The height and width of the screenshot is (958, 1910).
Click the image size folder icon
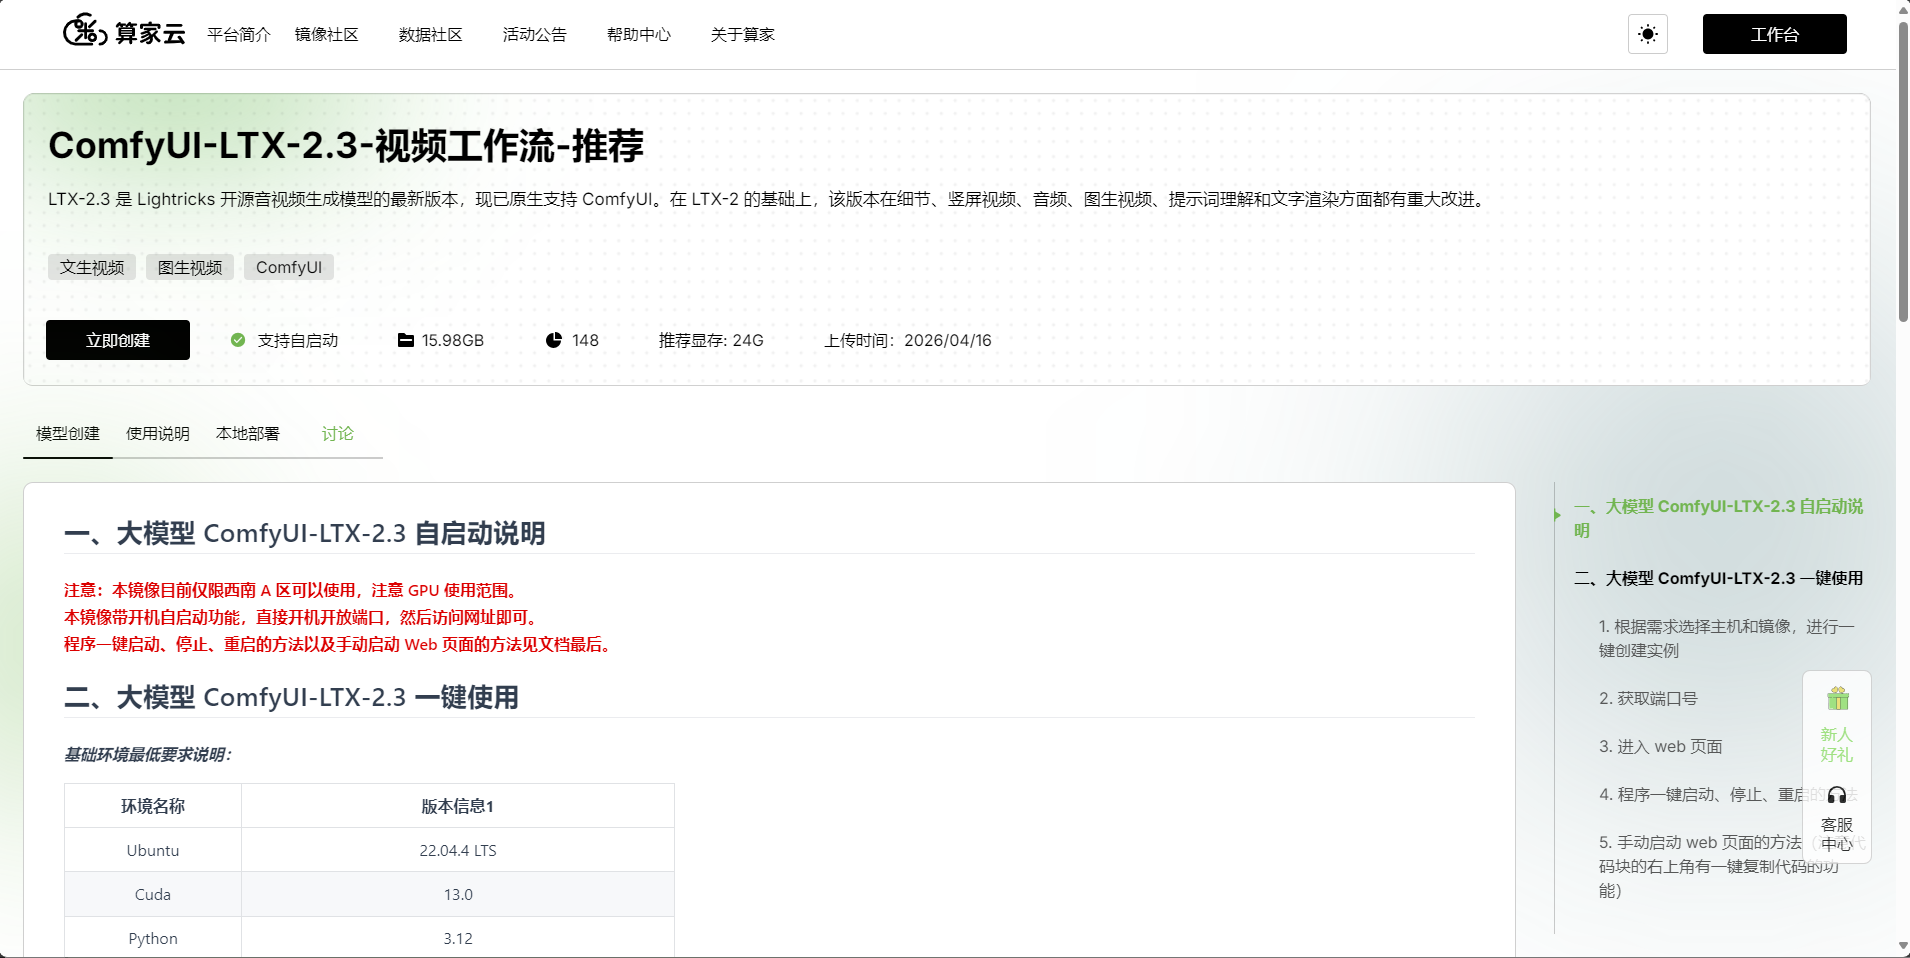point(406,340)
